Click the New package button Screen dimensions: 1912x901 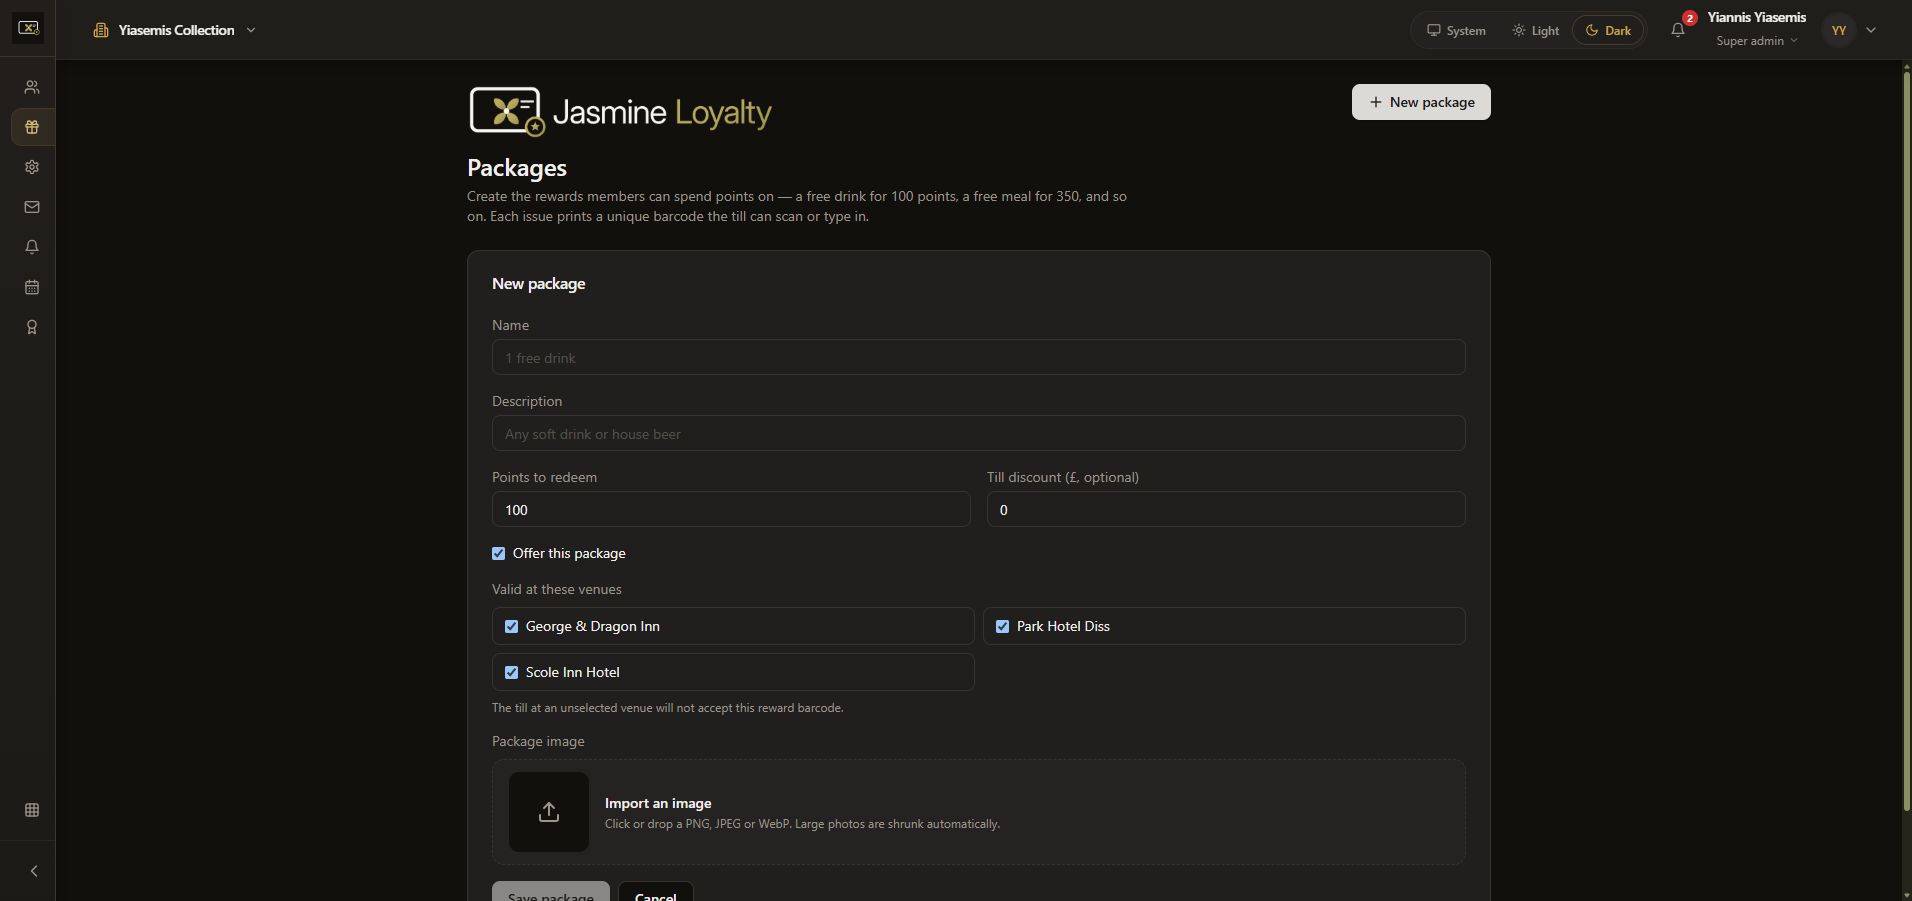coord(1421,102)
